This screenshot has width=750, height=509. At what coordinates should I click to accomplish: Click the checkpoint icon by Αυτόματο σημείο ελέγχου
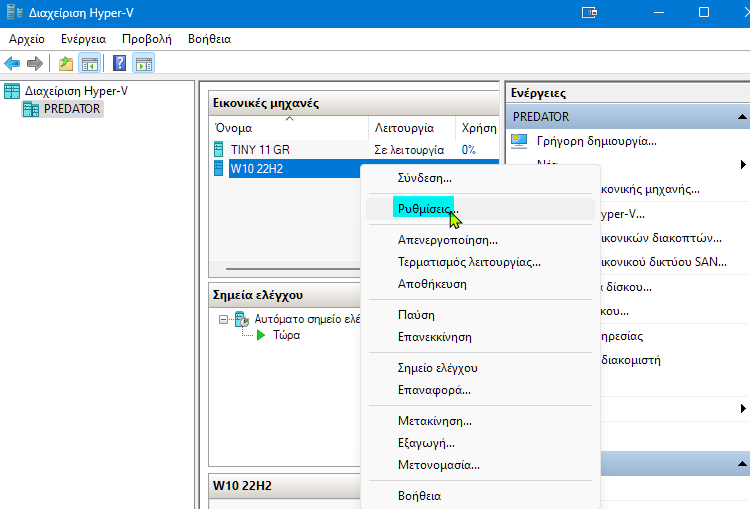242,319
